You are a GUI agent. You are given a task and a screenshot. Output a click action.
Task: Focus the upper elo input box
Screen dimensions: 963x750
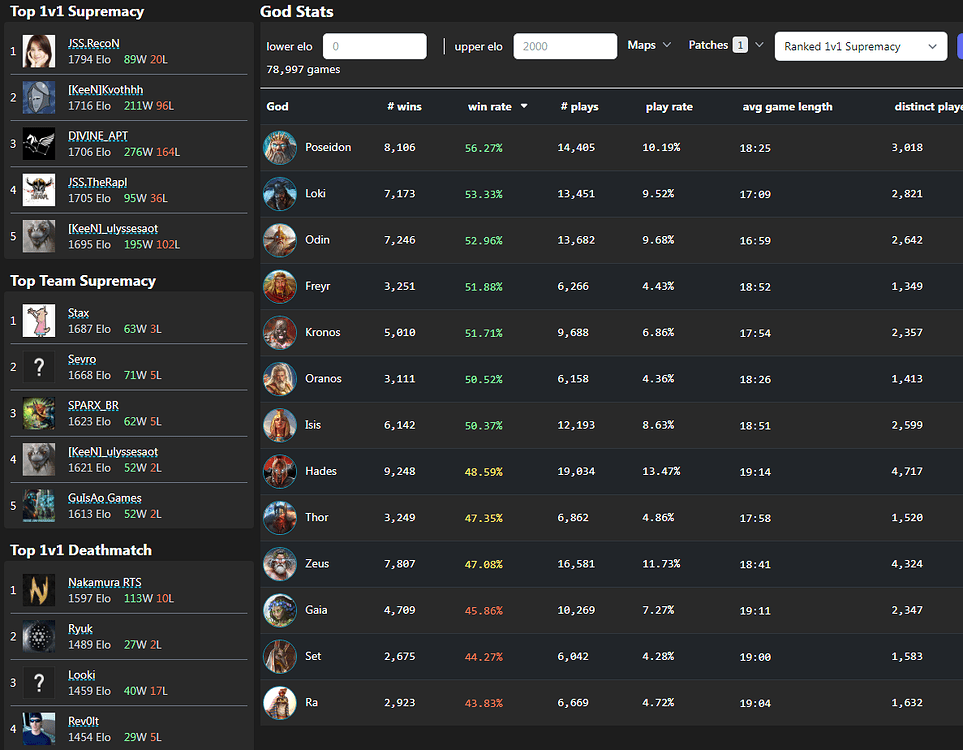[564, 47]
